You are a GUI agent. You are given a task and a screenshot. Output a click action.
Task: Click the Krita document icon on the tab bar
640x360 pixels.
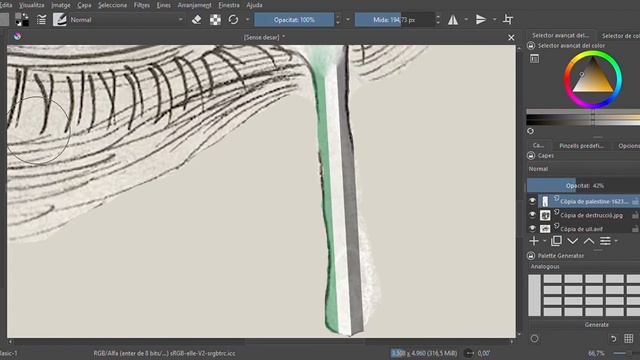[x=17, y=36]
